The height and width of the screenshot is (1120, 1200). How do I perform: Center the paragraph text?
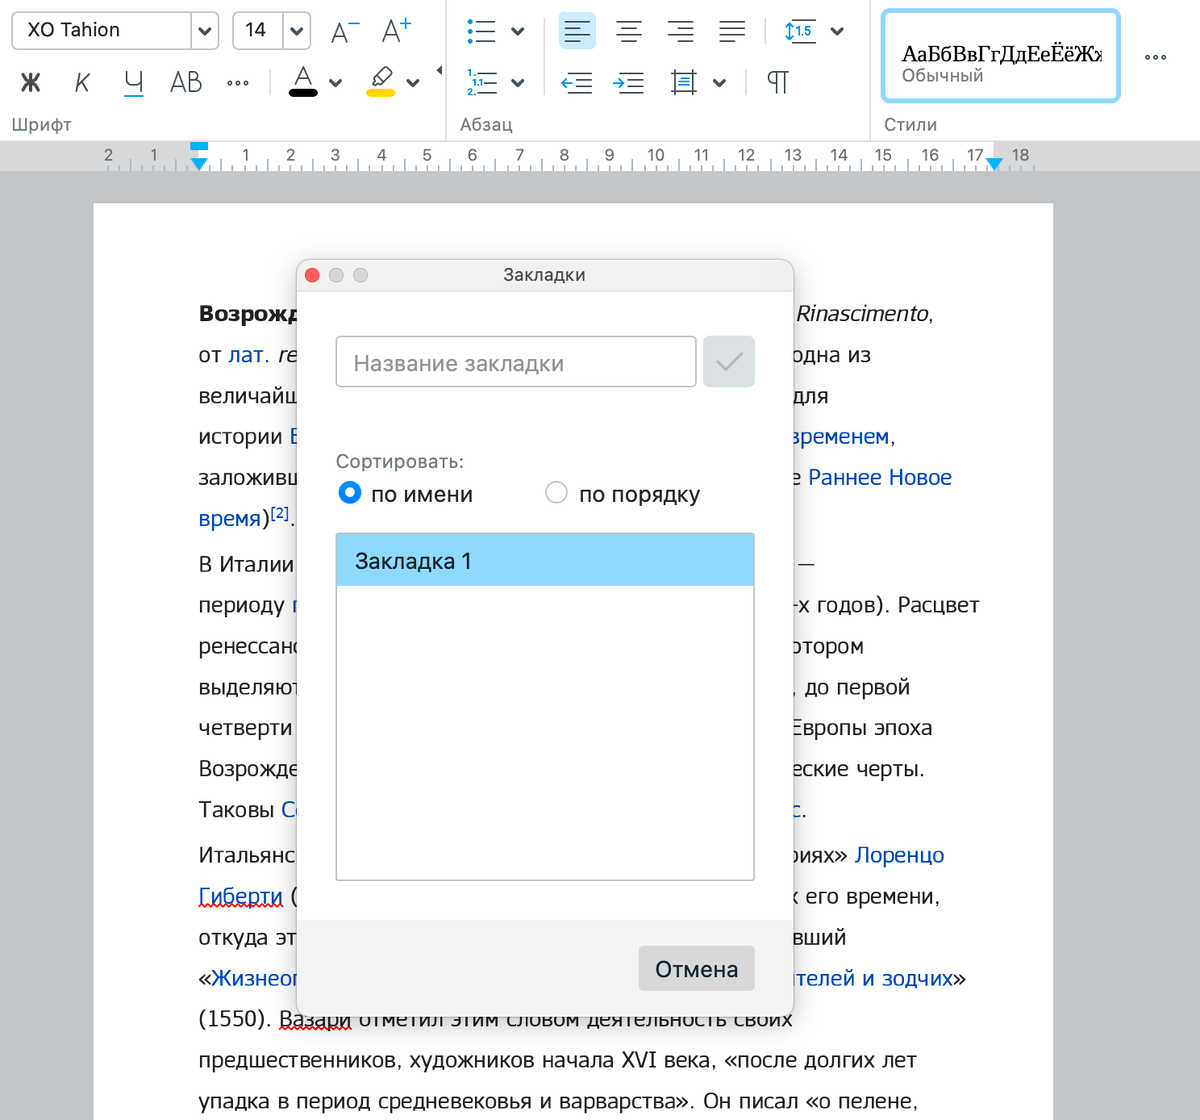click(629, 31)
